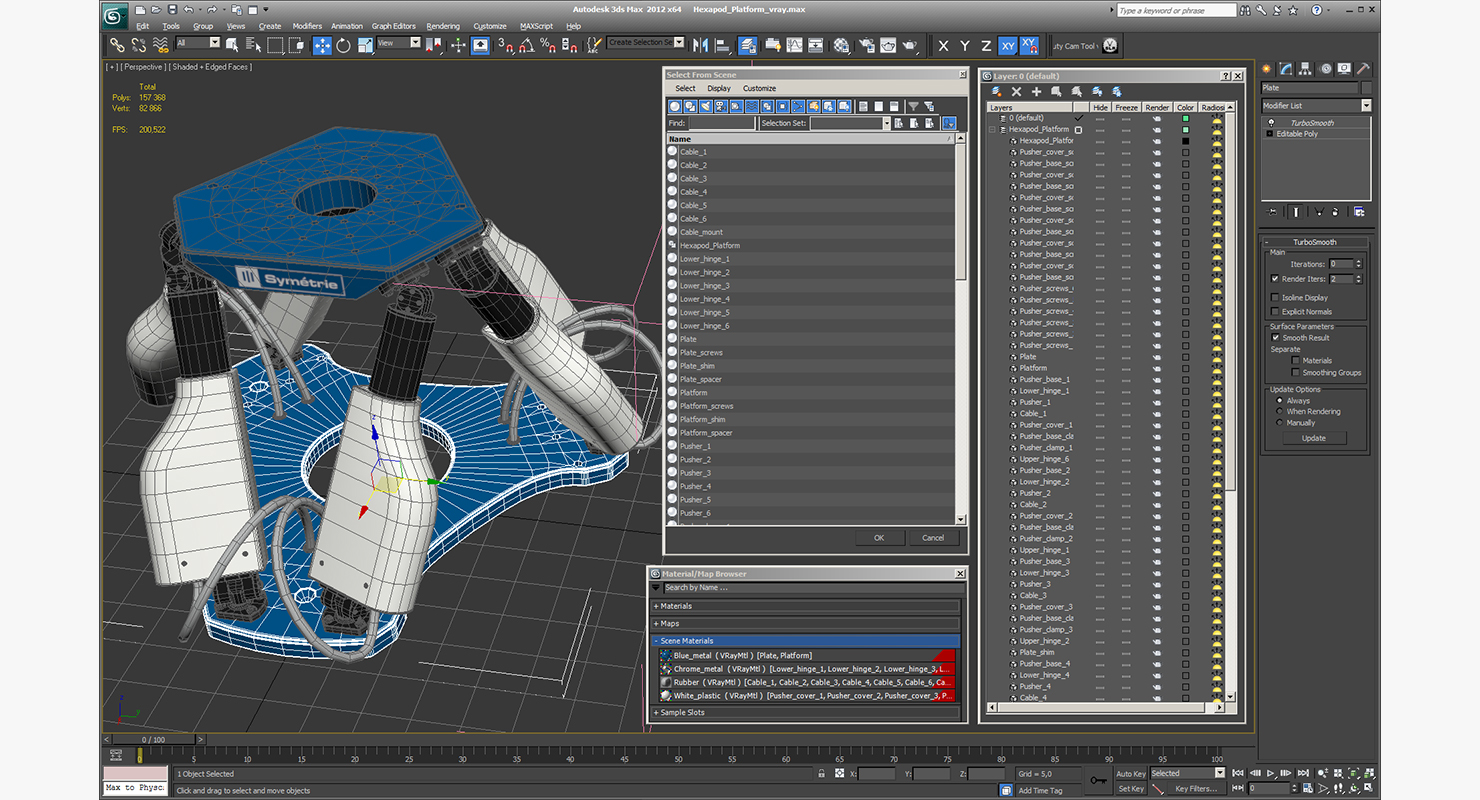
Task: Select Lower_hinge_3 in the scene list
Action: click(704, 286)
